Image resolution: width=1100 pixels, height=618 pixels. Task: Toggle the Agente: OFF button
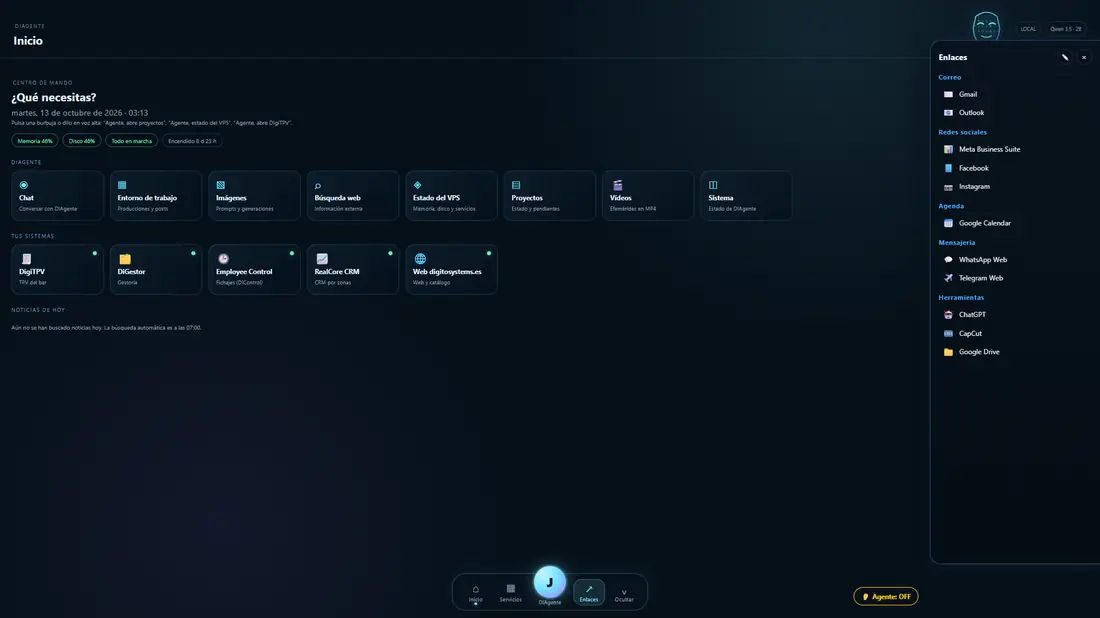[x=886, y=596]
